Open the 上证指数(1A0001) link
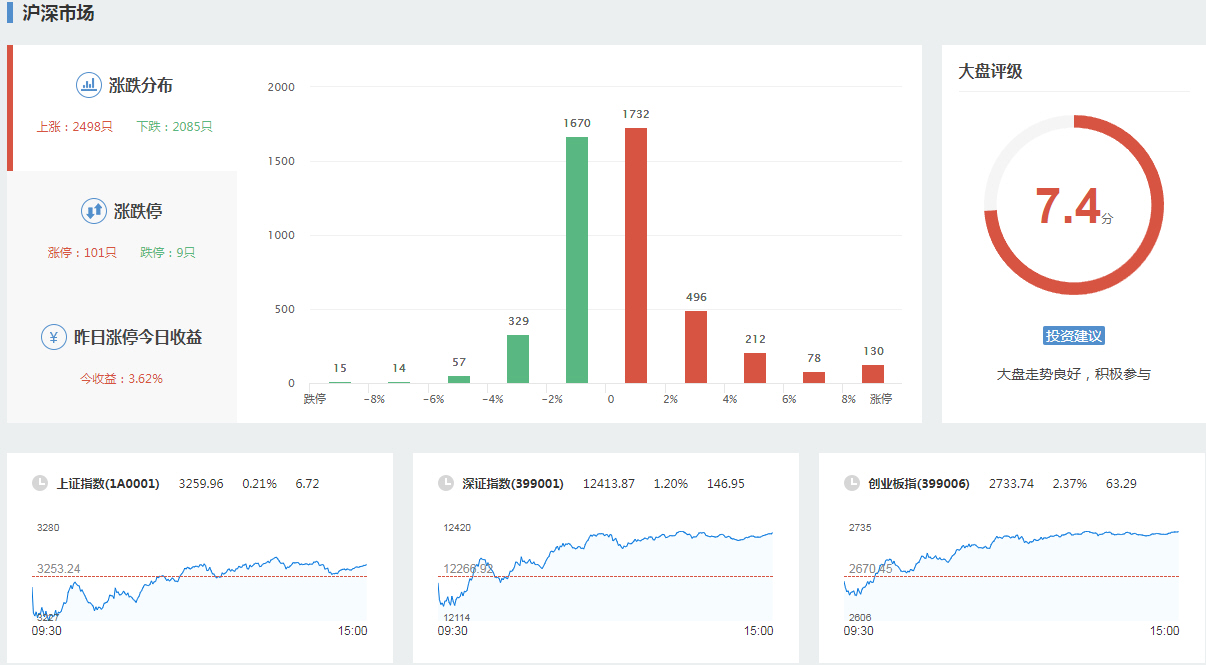This screenshot has height=665, width=1206. (x=108, y=484)
